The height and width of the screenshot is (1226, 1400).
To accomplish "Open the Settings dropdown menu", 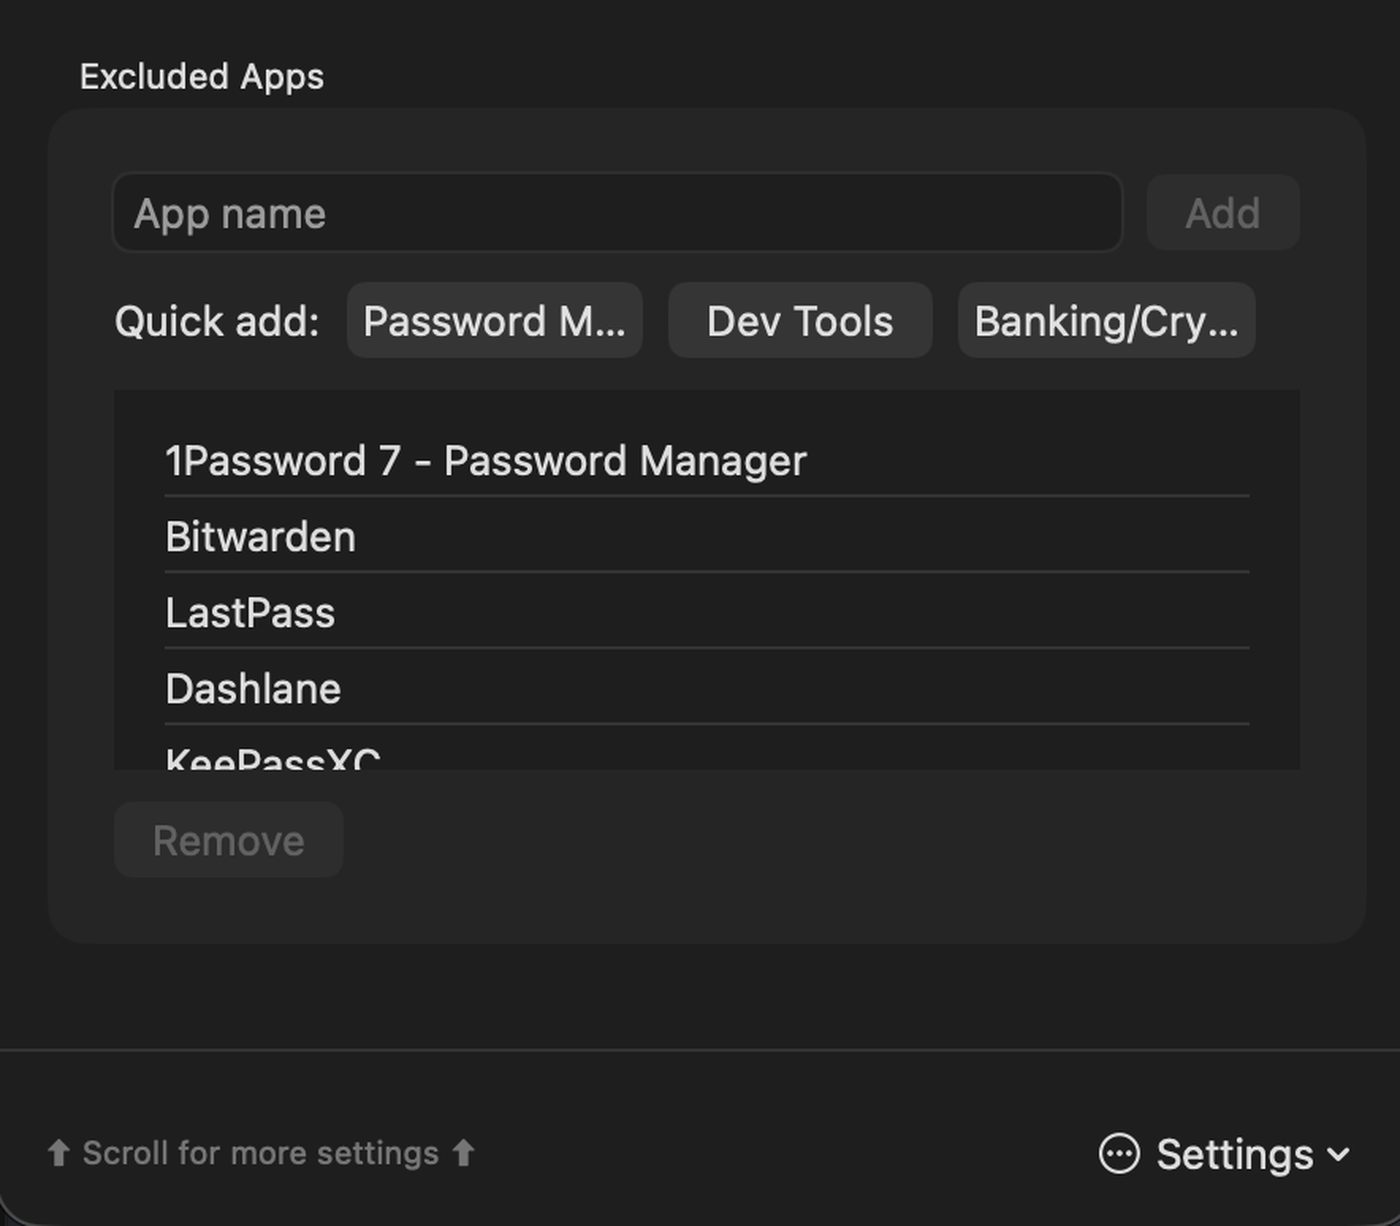I will click(x=1225, y=1154).
